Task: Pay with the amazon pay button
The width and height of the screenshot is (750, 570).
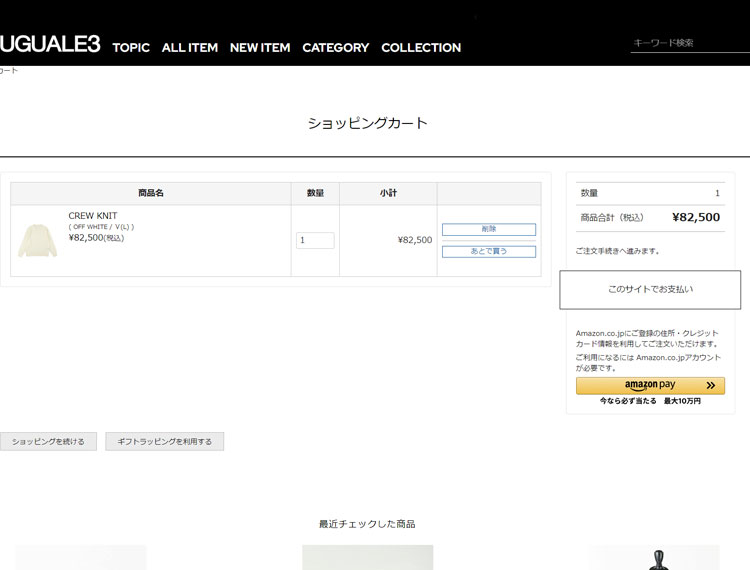Action: tap(650, 385)
